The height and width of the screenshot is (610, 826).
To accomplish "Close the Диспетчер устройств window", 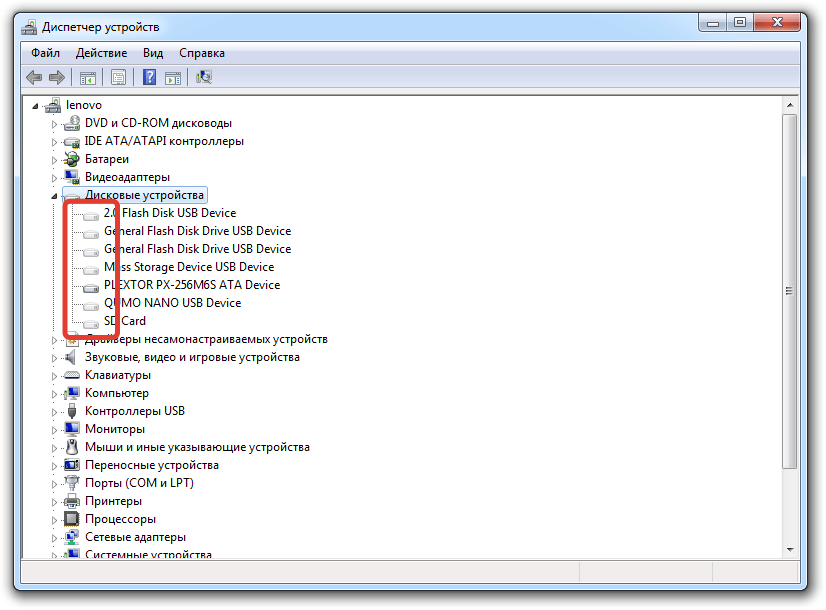I will pyautogui.click(x=777, y=23).
